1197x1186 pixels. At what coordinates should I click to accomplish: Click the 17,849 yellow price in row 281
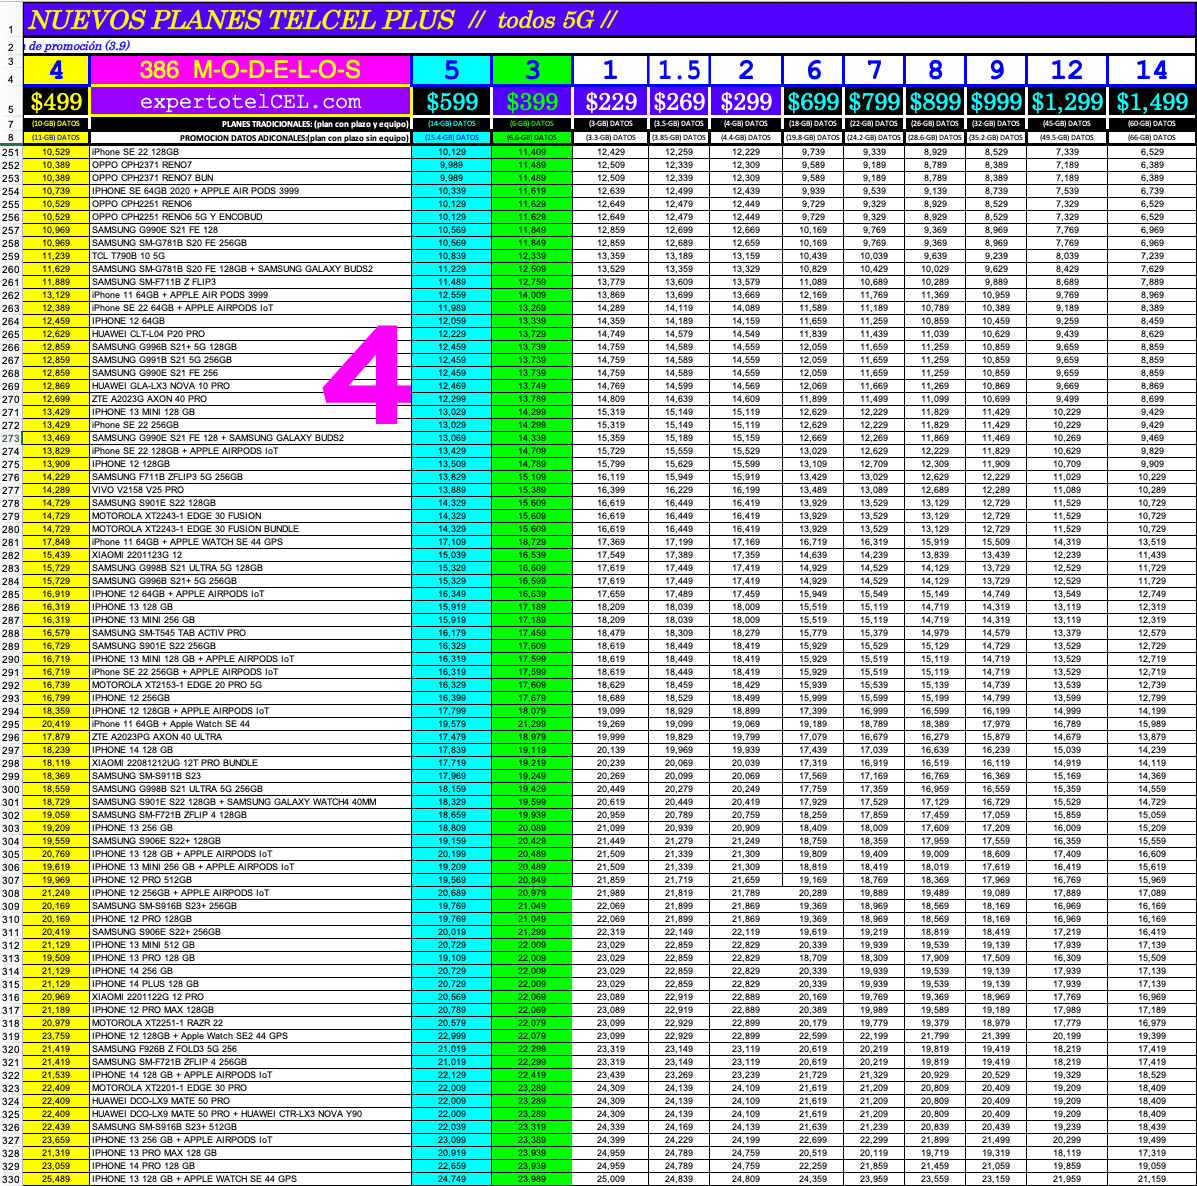click(56, 542)
